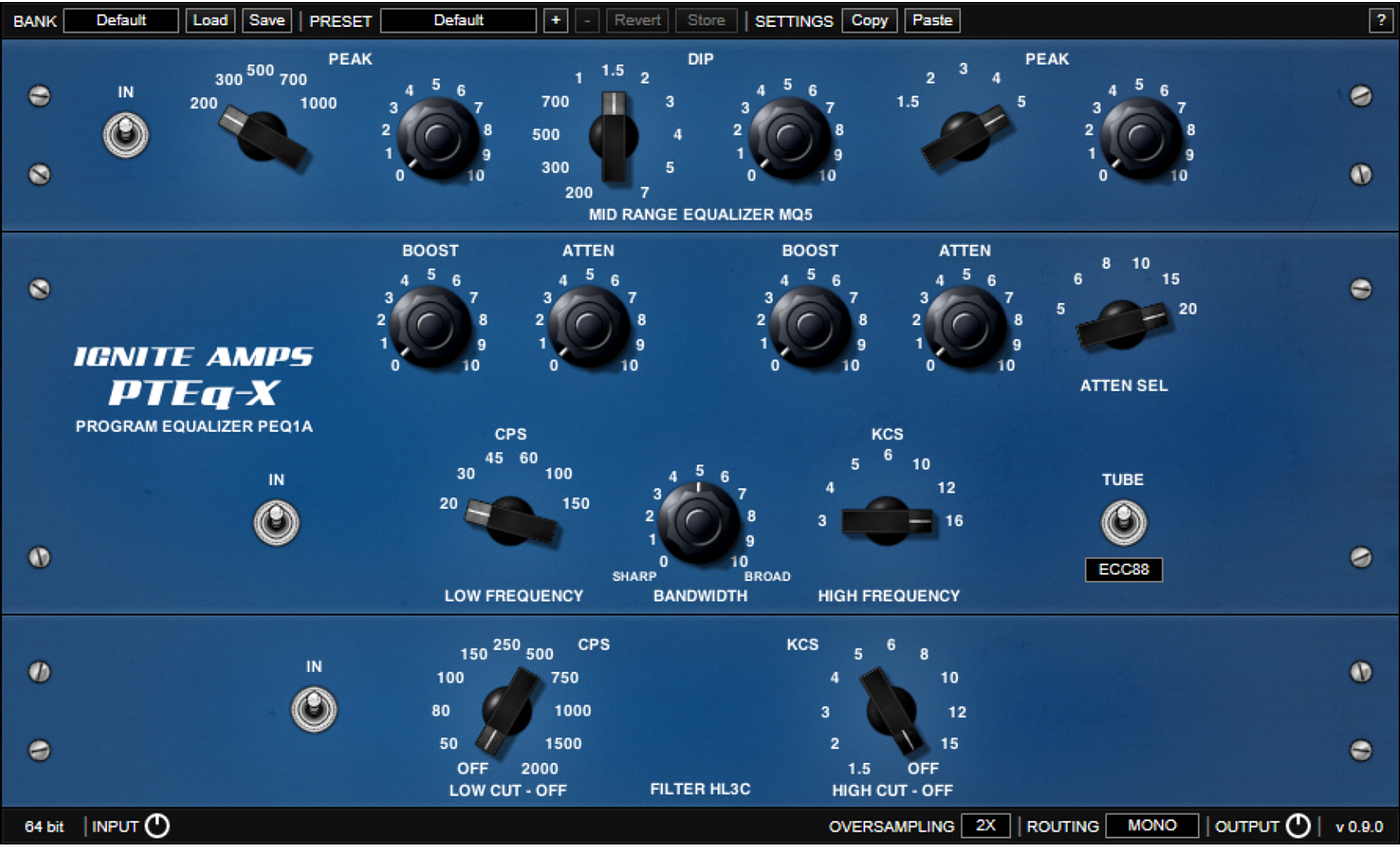
Task: Click the ATTEN SEL selector knob
Action: point(1122,324)
